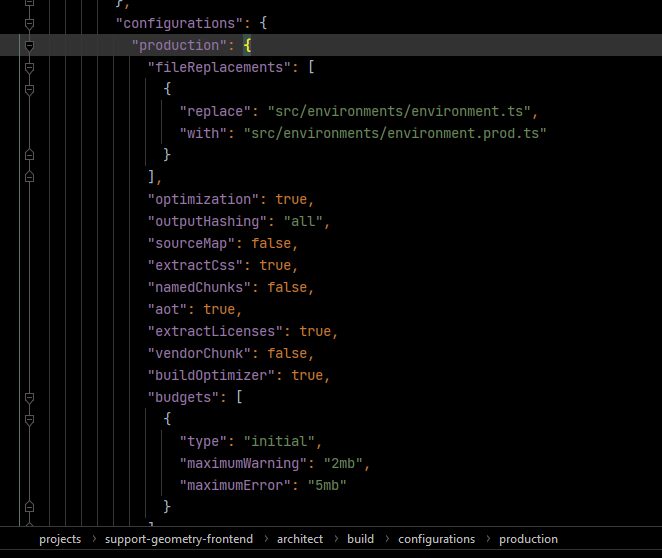662x558 pixels.
Task: Jump to "build" breadcrumb
Action: 361,539
